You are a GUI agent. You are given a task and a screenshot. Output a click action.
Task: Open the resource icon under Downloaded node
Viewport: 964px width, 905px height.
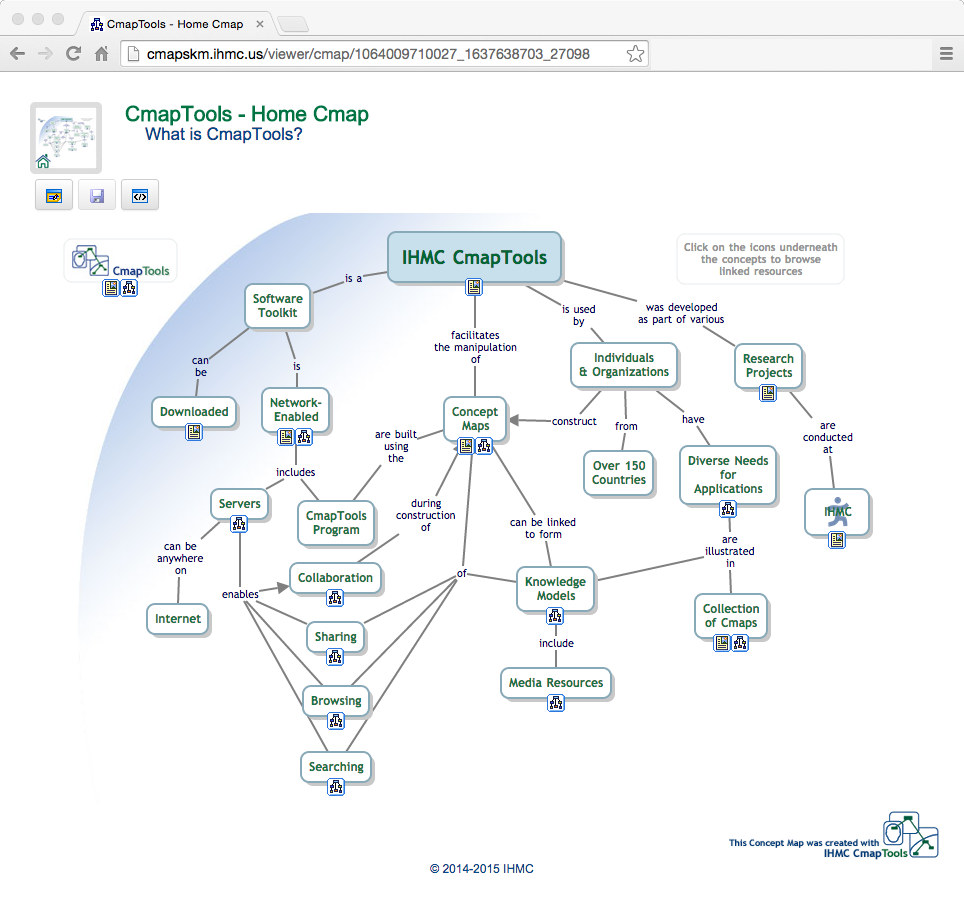point(194,432)
